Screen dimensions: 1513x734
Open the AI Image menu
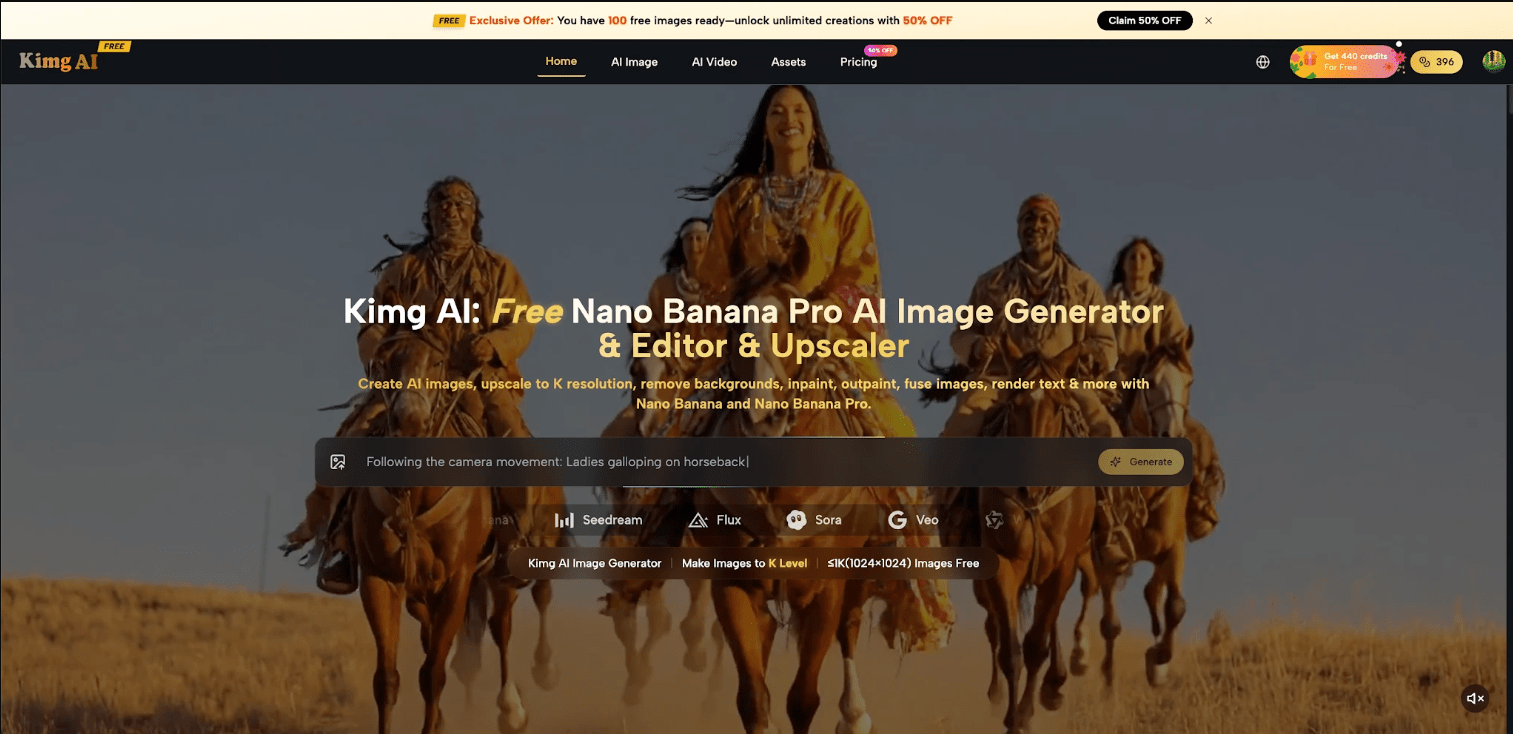pos(634,62)
